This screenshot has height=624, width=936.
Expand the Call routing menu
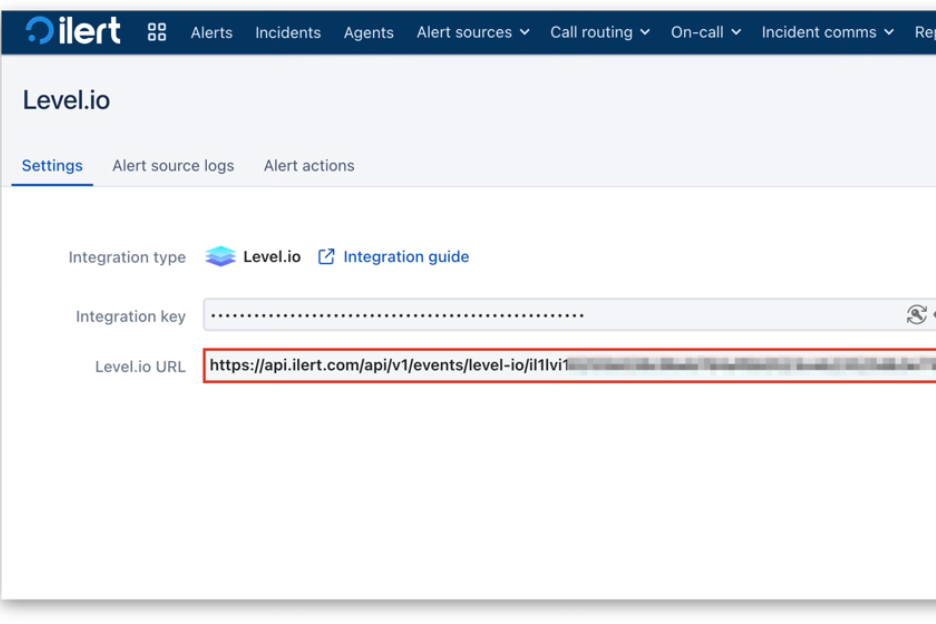tap(600, 32)
